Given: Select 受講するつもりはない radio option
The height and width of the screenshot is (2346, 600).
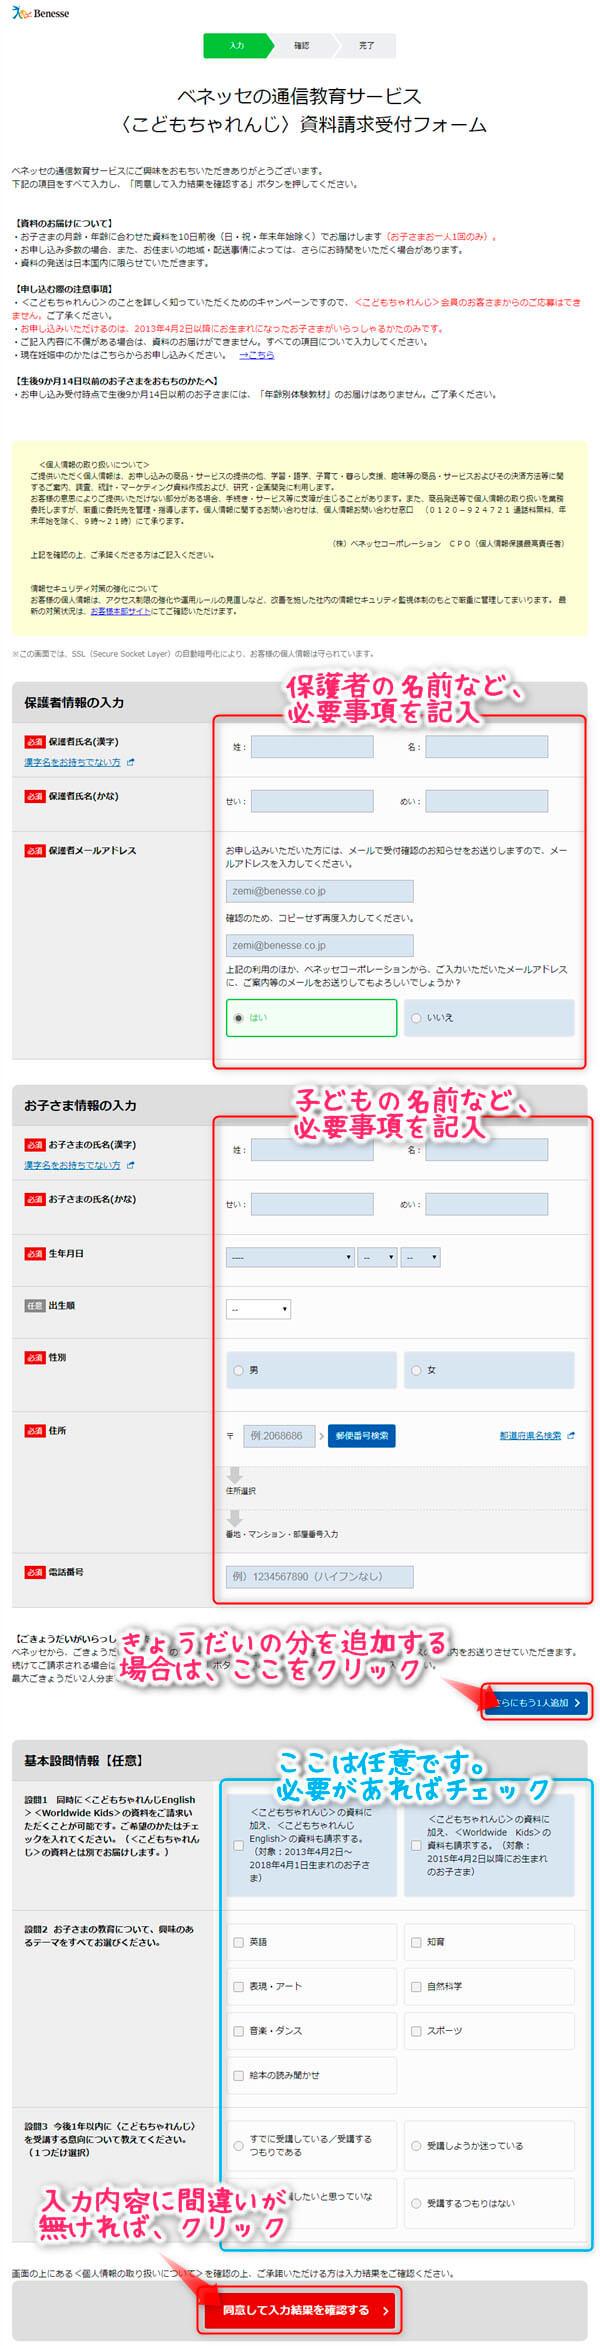Looking at the screenshot, I should coord(416,2202).
